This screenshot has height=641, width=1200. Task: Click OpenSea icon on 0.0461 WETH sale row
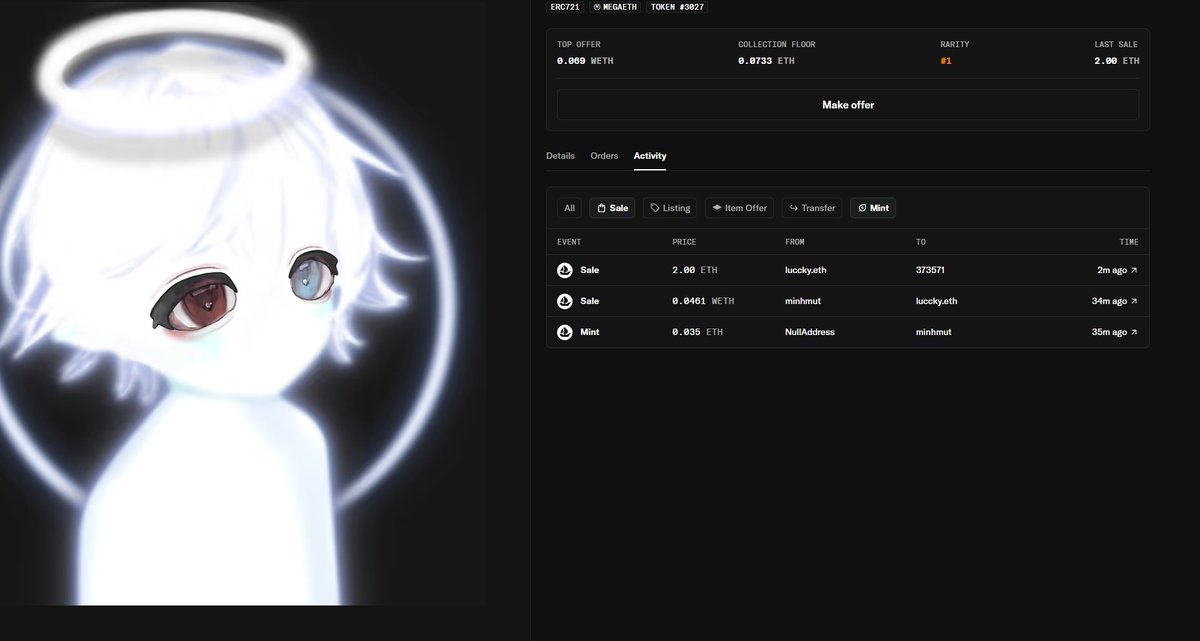[x=565, y=301]
